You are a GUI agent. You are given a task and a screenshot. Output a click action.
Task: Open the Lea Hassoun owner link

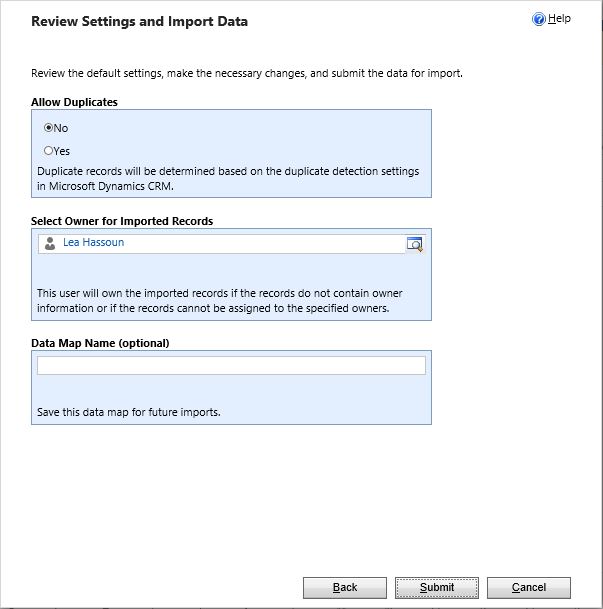pyautogui.click(x=93, y=243)
